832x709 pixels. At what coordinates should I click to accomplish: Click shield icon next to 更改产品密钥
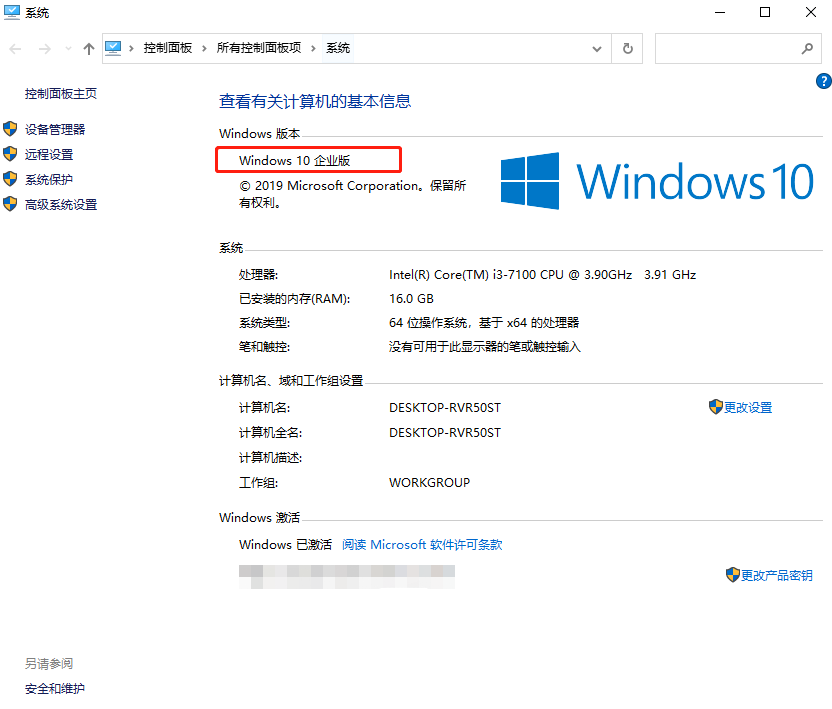[x=733, y=575]
